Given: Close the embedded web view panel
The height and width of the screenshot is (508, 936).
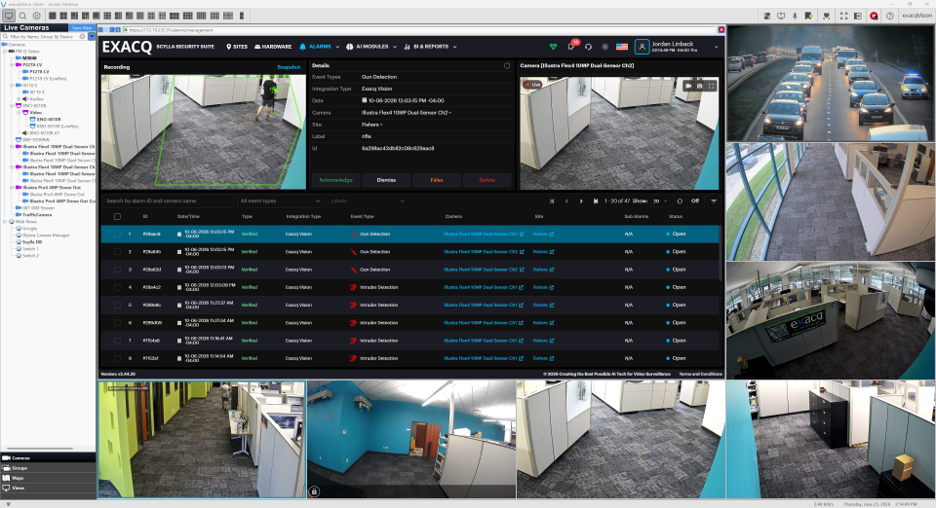Looking at the screenshot, I should coord(721,30).
